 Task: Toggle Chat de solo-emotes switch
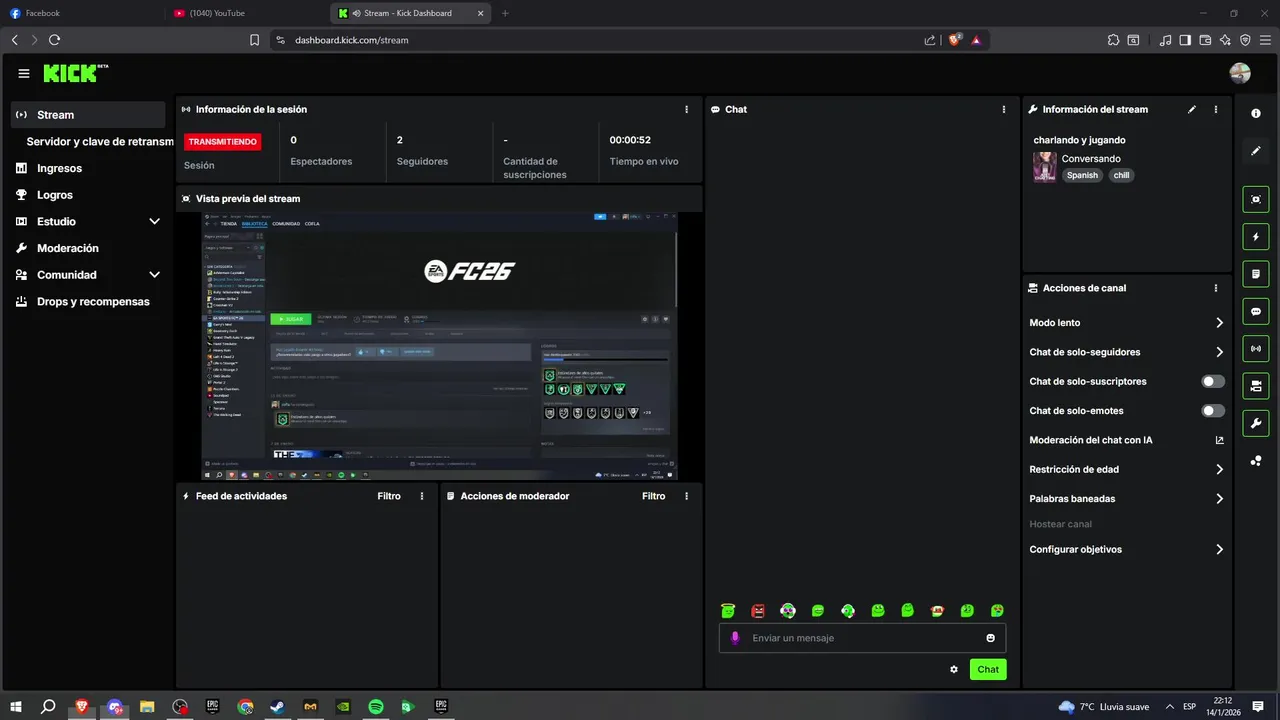coord(1213,411)
